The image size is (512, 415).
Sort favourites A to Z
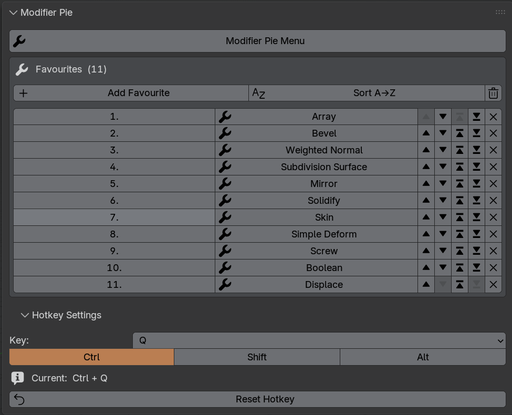pyautogui.click(x=366, y=93)
